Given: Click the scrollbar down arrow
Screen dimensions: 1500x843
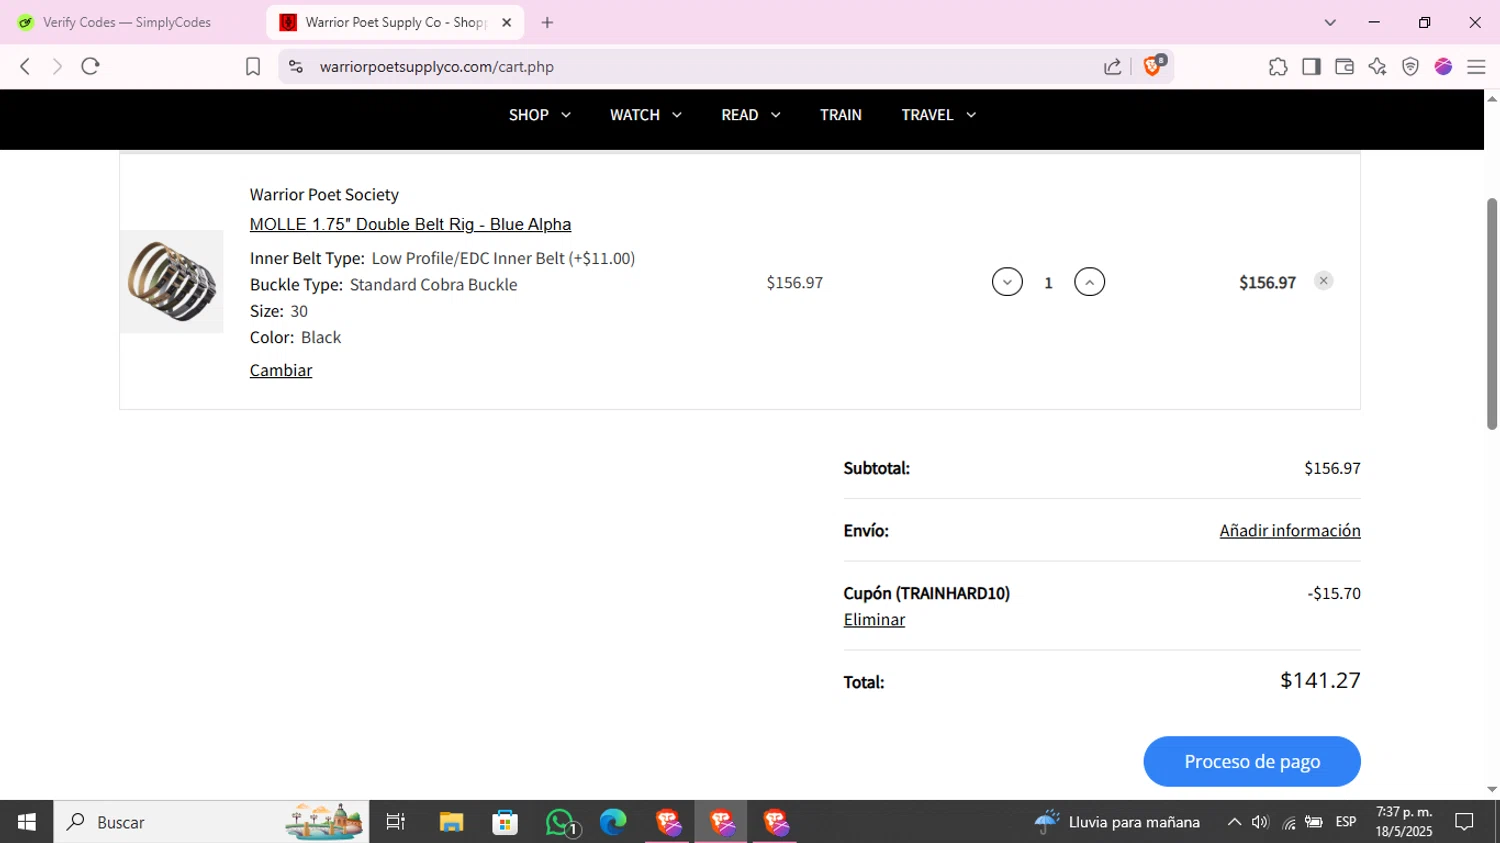Looking at the screenshot, I should point(1491,790).
